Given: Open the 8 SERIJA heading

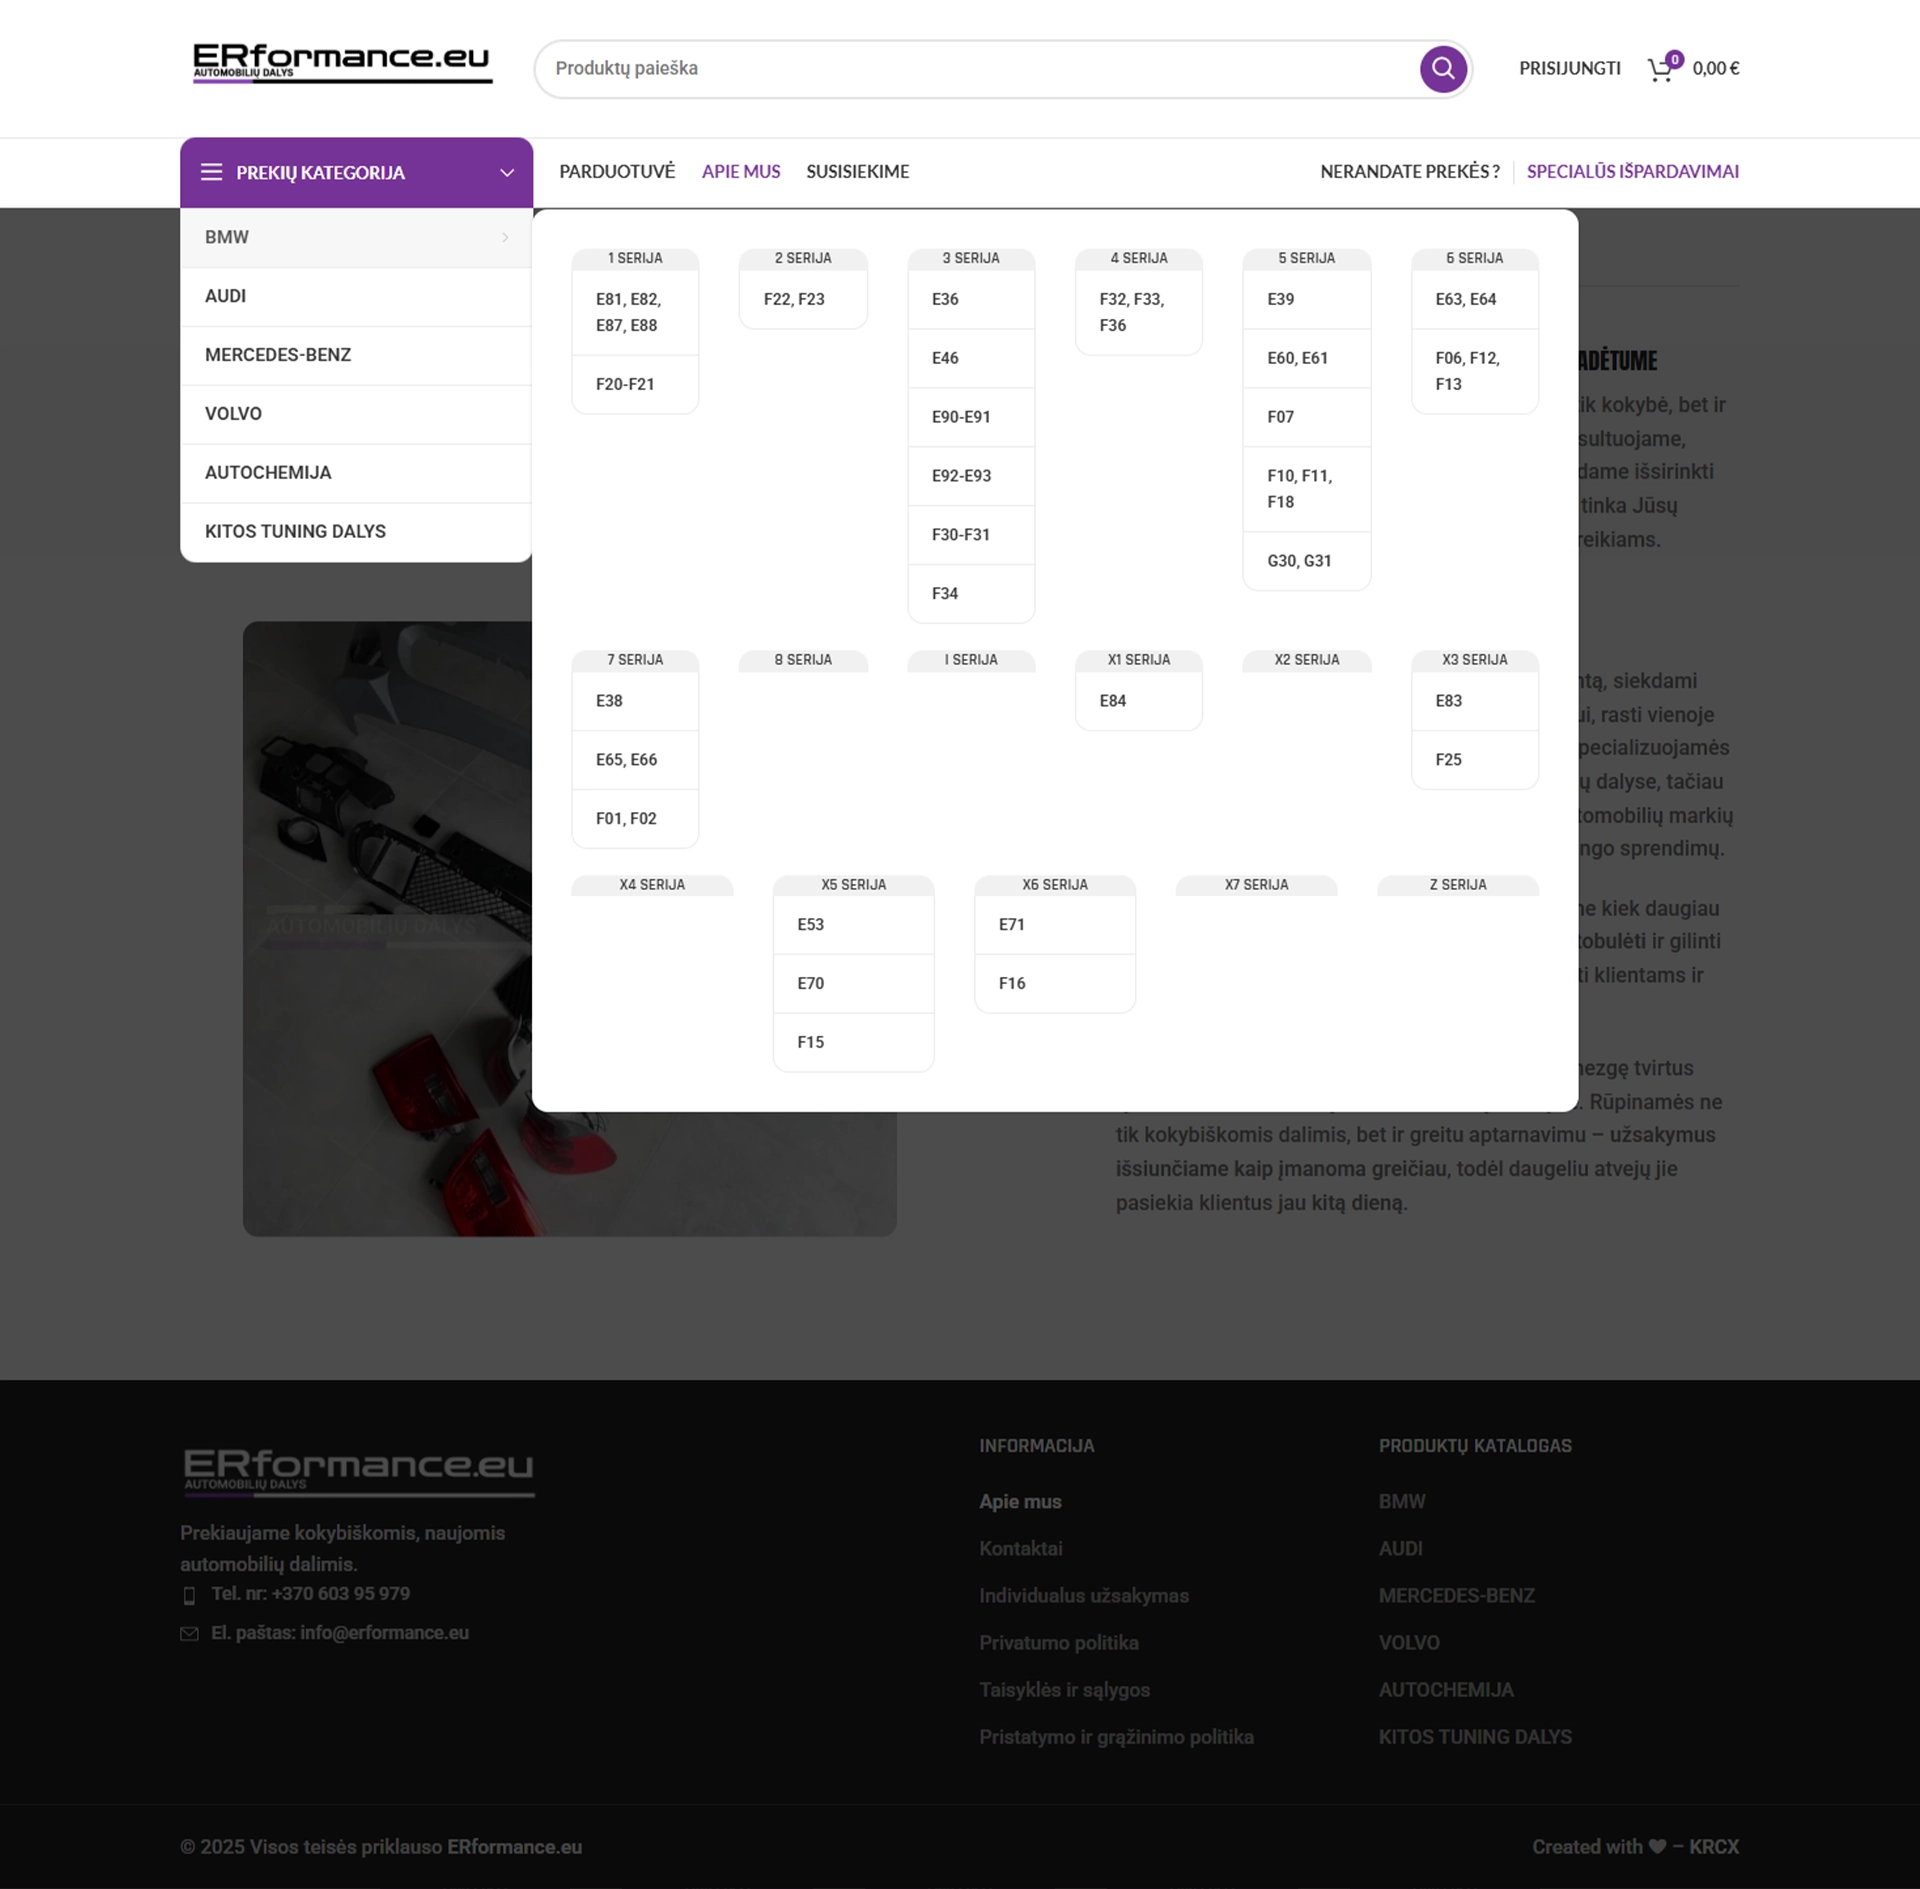Looking at the screenshot, I should pyautogui.click(x=803, y=660).
